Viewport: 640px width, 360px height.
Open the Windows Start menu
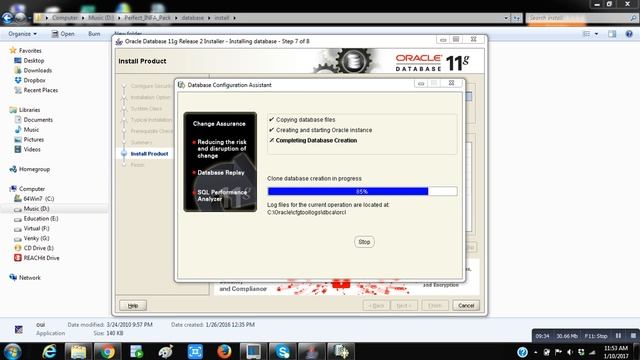click(x=12, y=351)
